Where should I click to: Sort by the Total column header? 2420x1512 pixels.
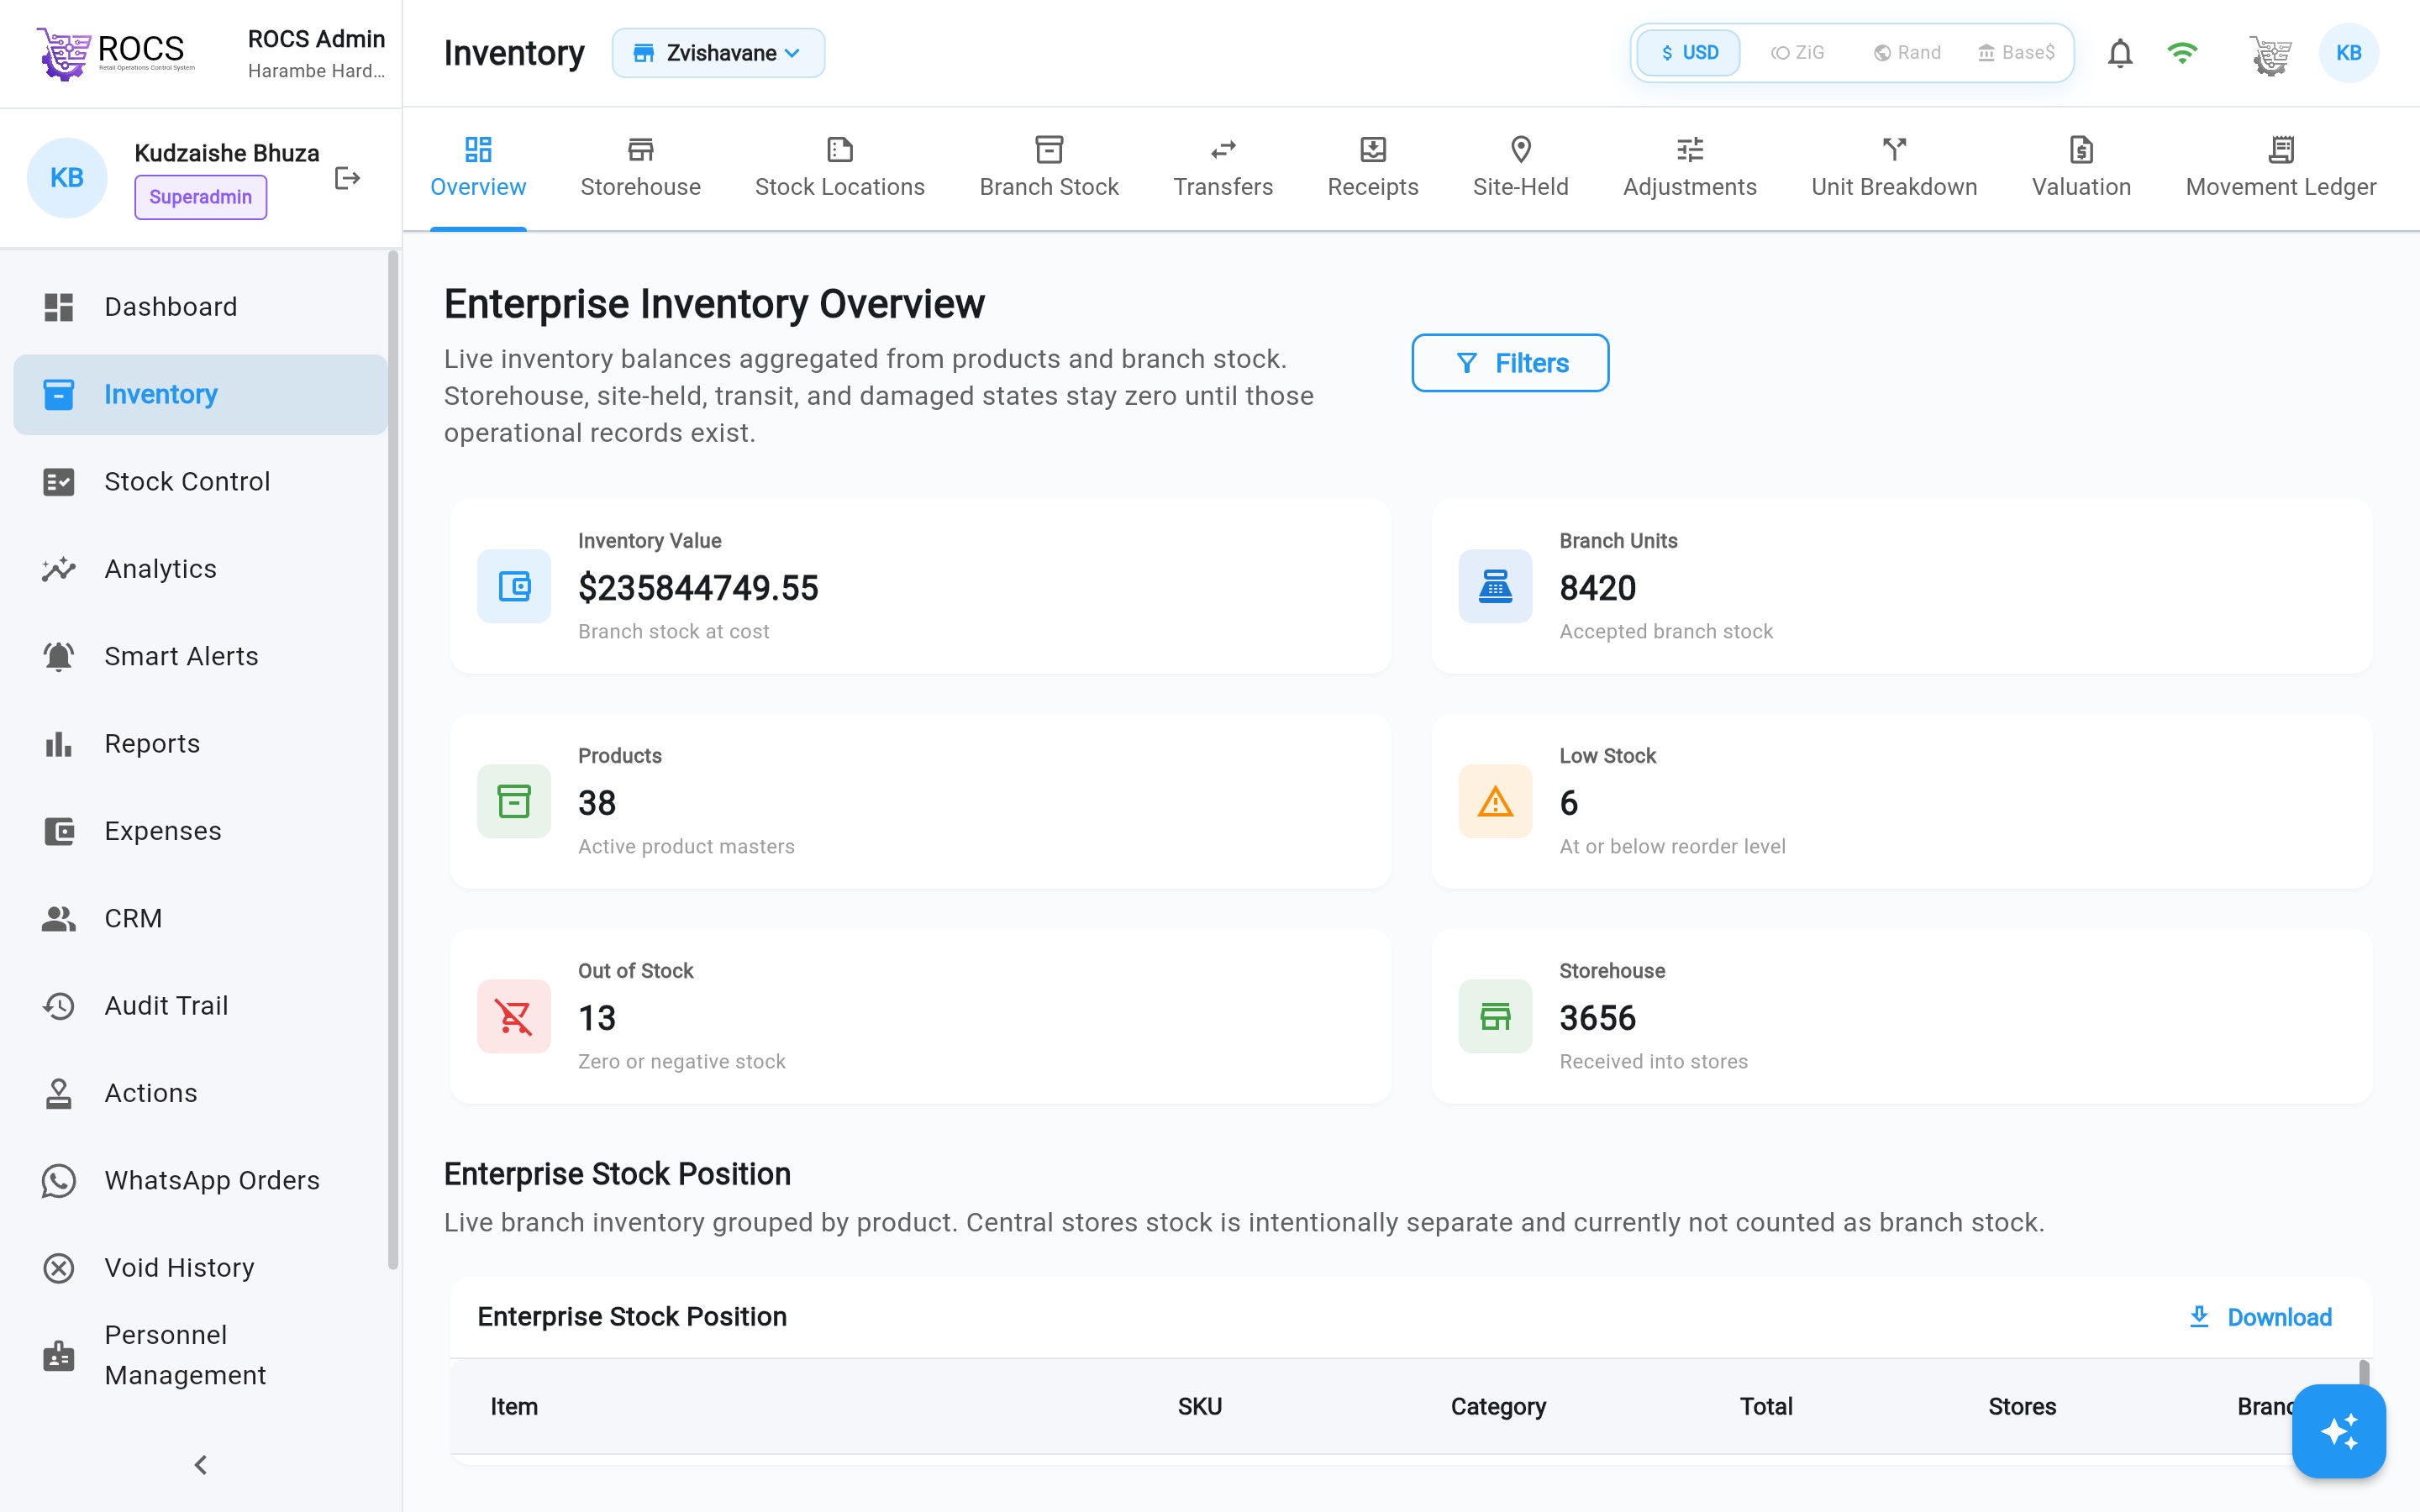tap(1765, 1406)
